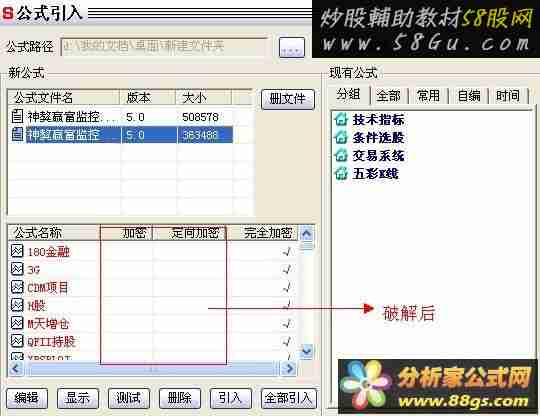Click the formula list scroll-down arrow
This screenshot has width=540, height=416.
coord(306,351)
